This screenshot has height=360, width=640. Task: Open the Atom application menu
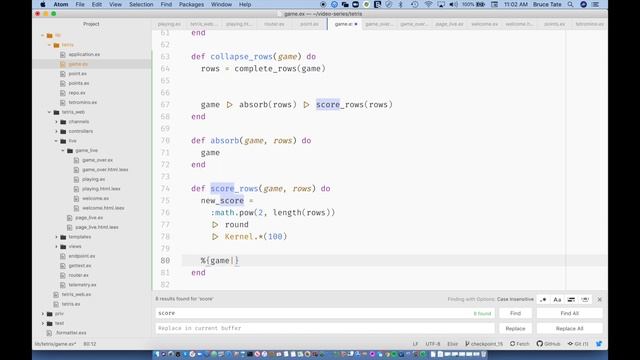click(x=61, y=4)
